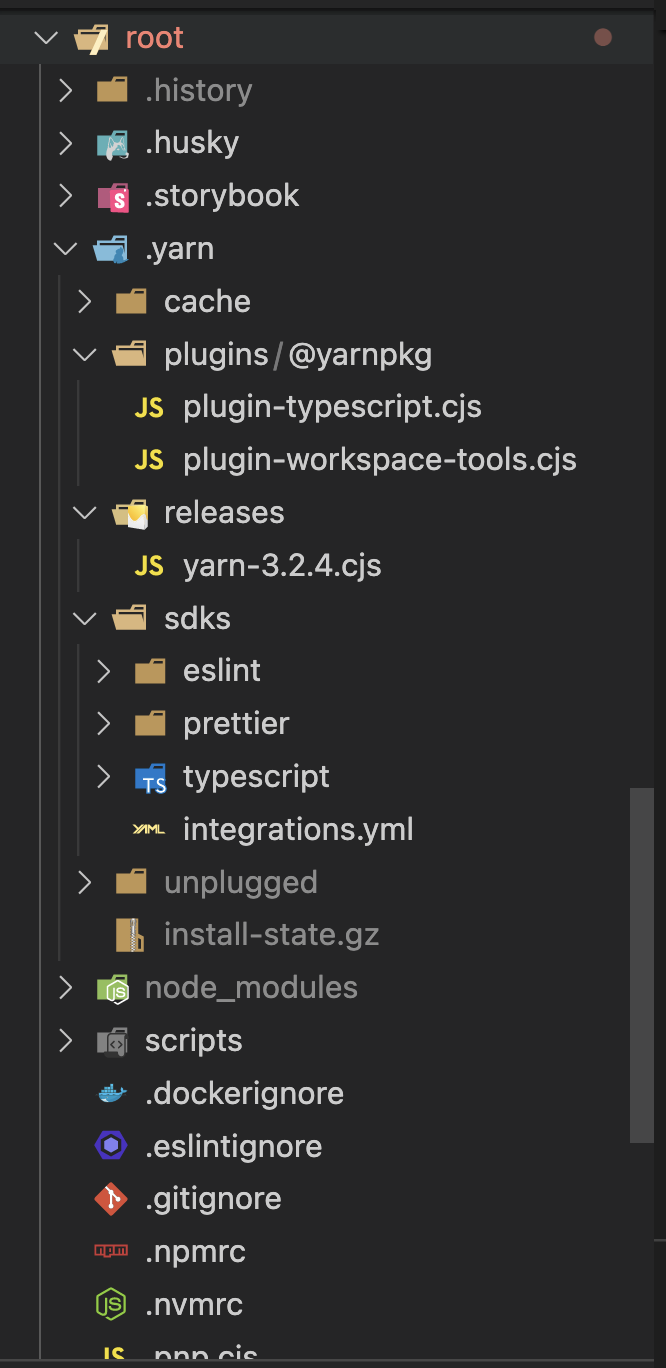Collapse the .yarn folder
This screenshot has height=1368, width=666.
click(x=64, y=248)
